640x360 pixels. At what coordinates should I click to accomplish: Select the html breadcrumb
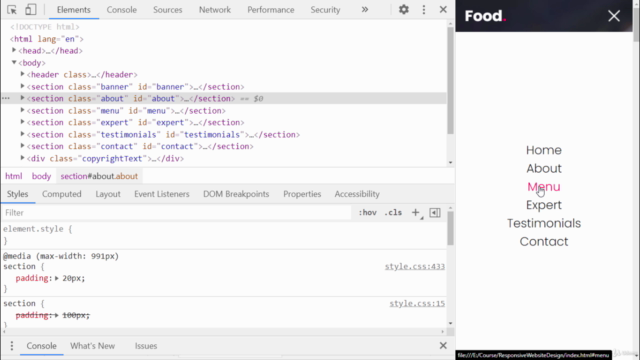[13, 176]
